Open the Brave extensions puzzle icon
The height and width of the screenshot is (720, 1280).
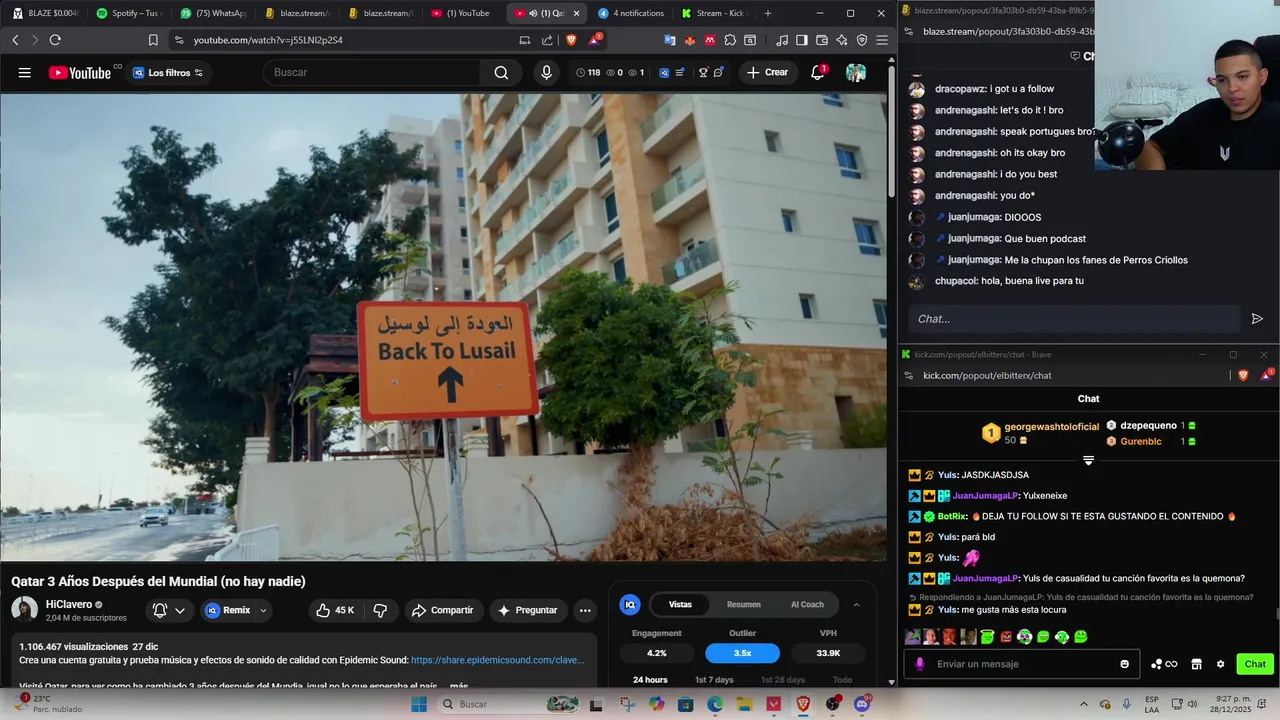tap(730, 40)
